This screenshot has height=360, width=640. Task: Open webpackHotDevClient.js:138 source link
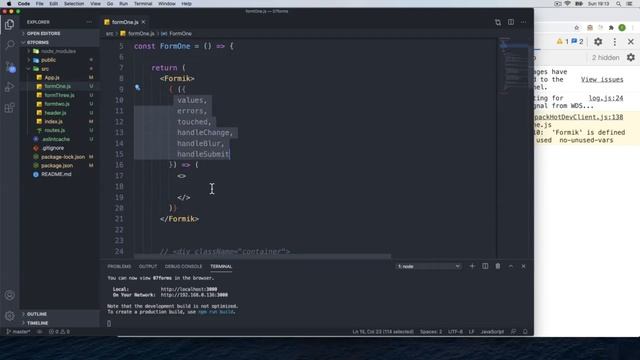coord(579,117)
